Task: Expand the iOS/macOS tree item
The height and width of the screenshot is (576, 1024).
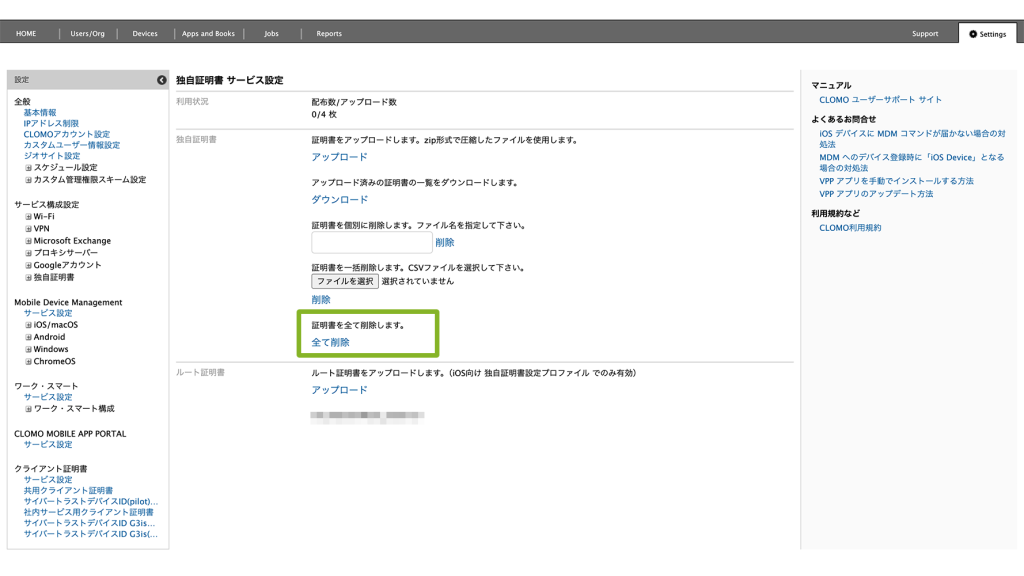Action: pyautogui.click(x=29, y=325)
